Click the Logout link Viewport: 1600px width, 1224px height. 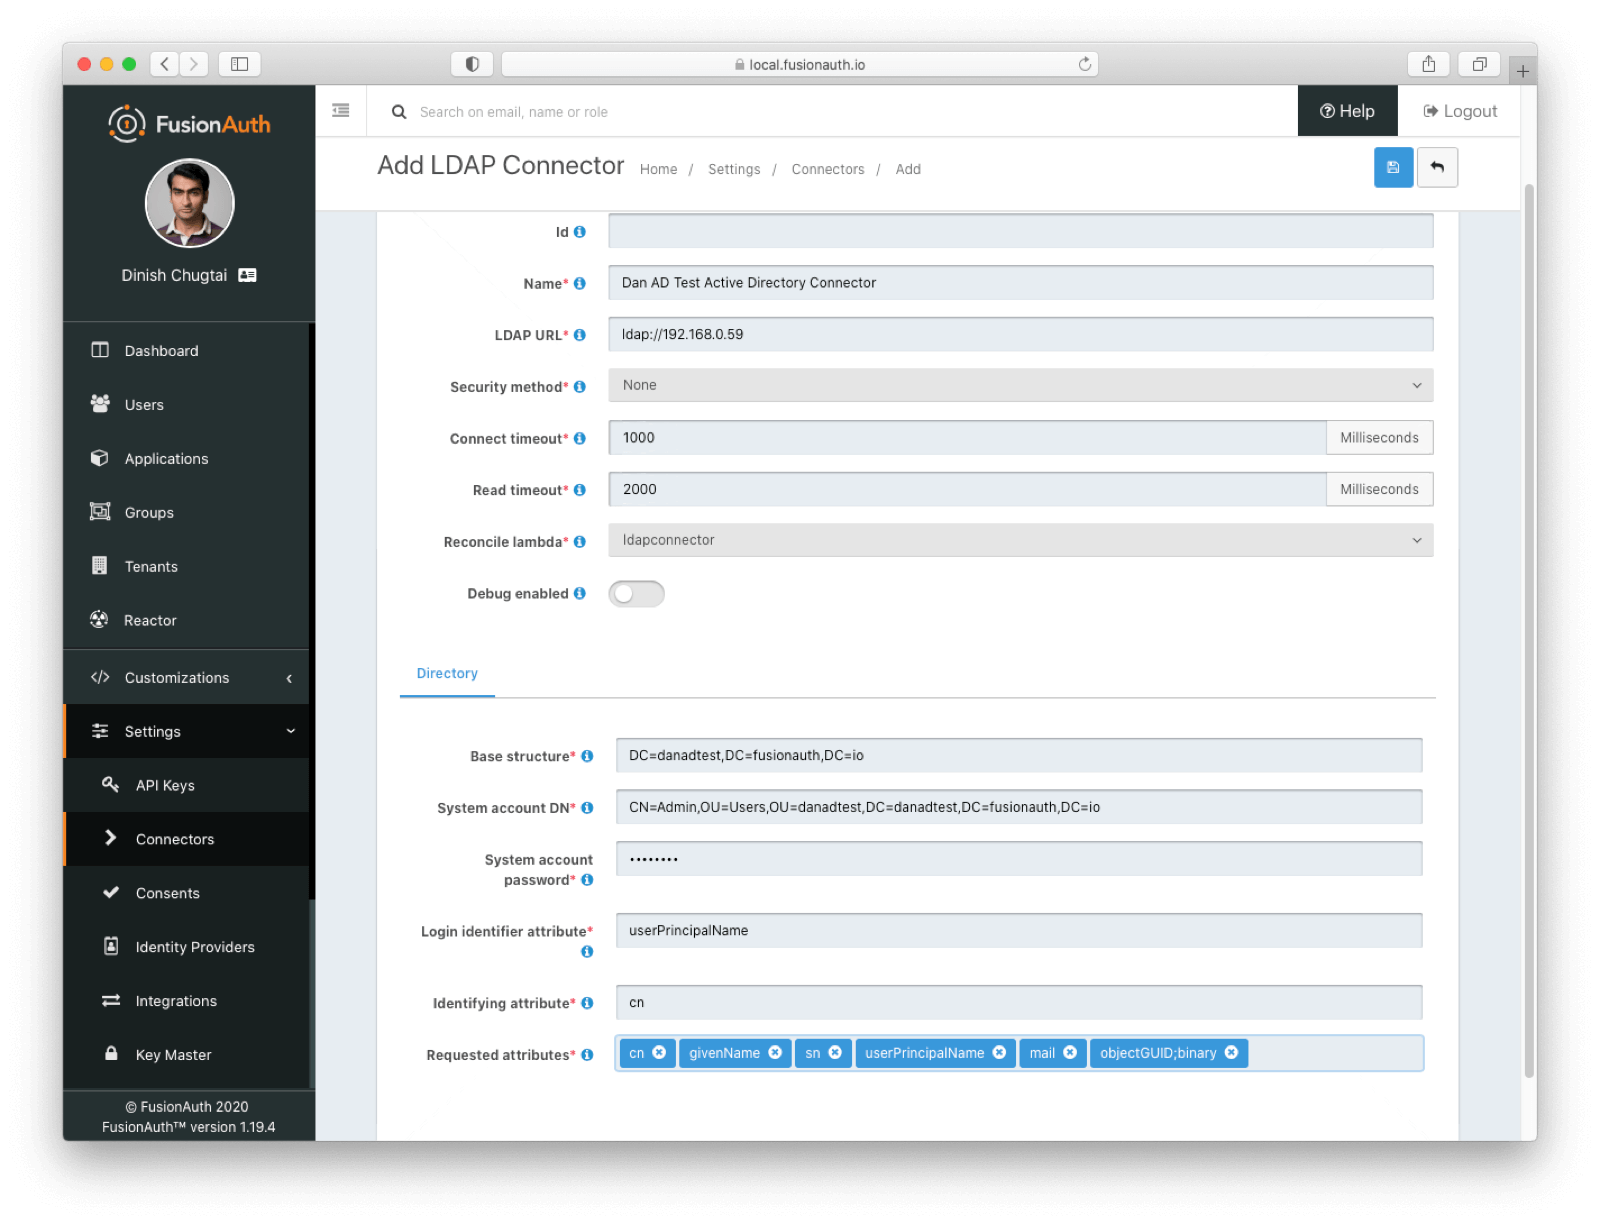pyautogui.click(x=1460, y=111)
